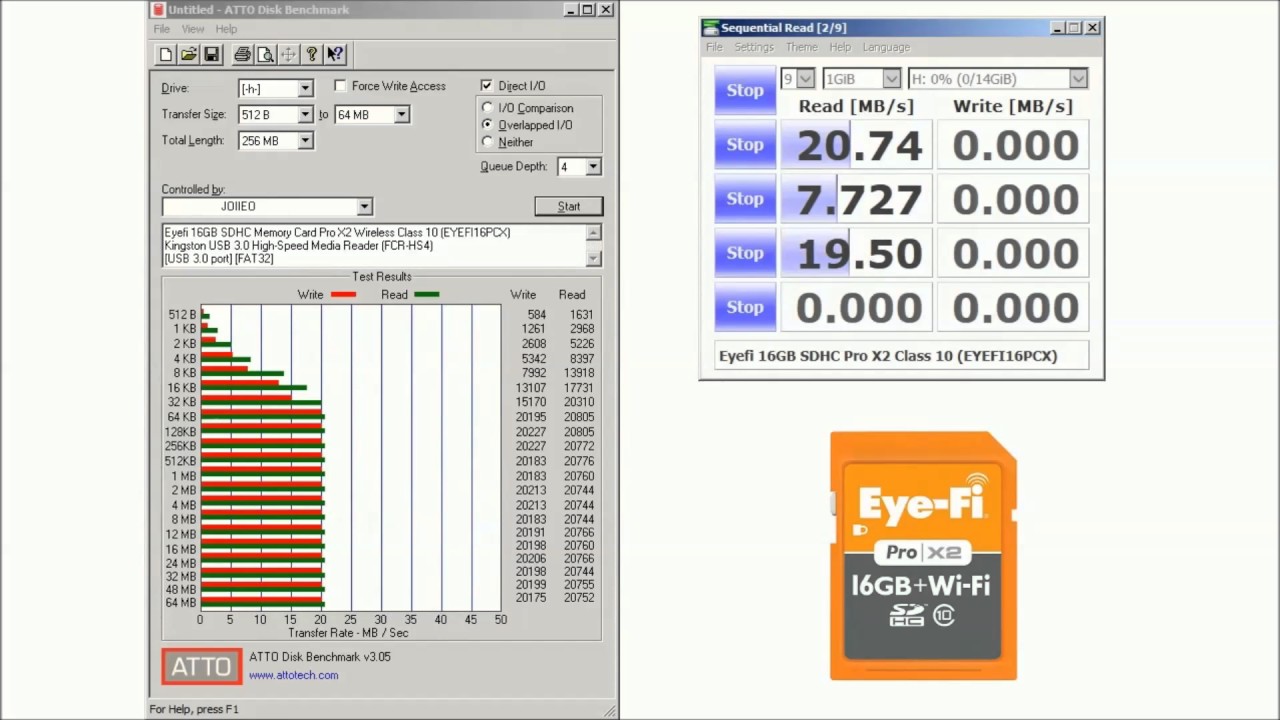Open Theme menu in Sequential Read window
The image size is (1280, 720).
tap(801, 47)
